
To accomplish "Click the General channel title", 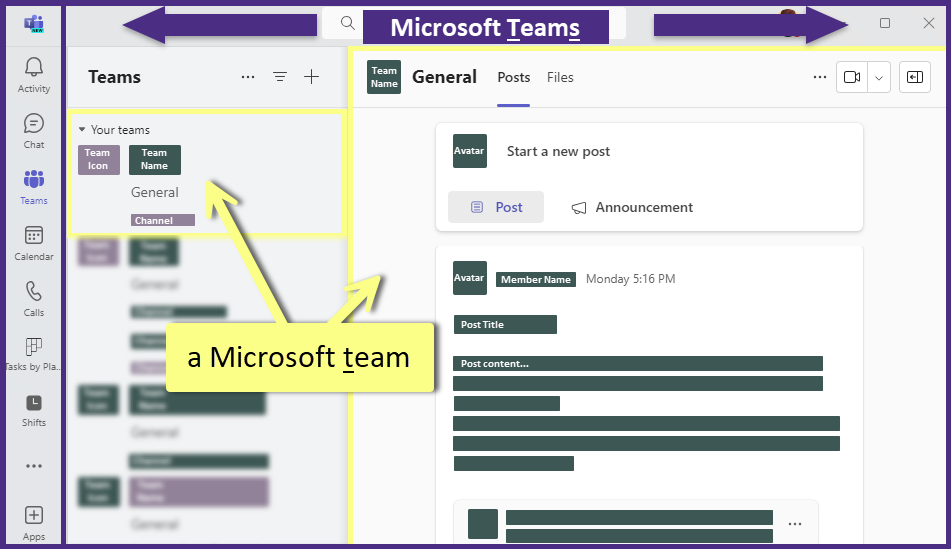I will tap(444, 77).
